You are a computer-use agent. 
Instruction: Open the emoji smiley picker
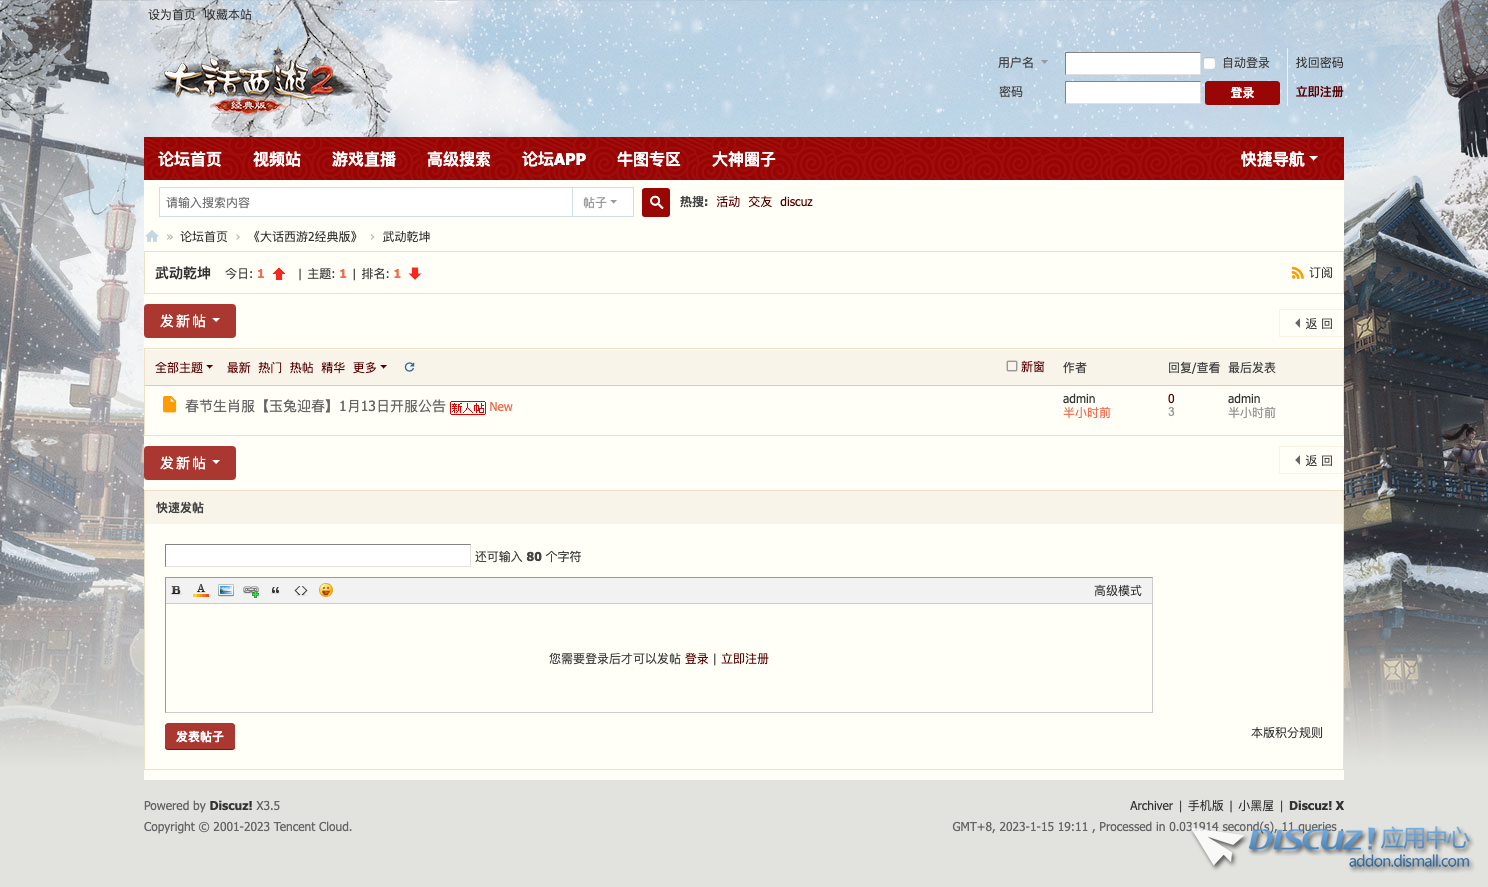[x=326, y=590]
